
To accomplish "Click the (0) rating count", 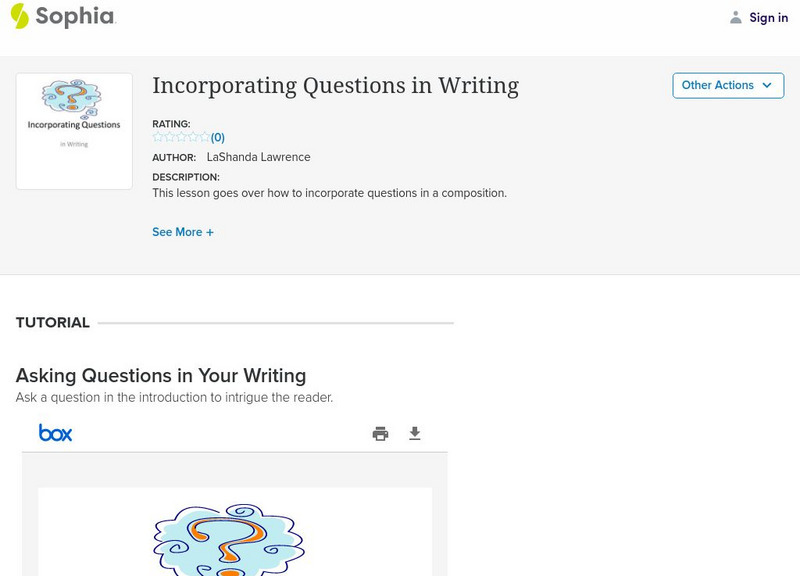I will [218, 138].
